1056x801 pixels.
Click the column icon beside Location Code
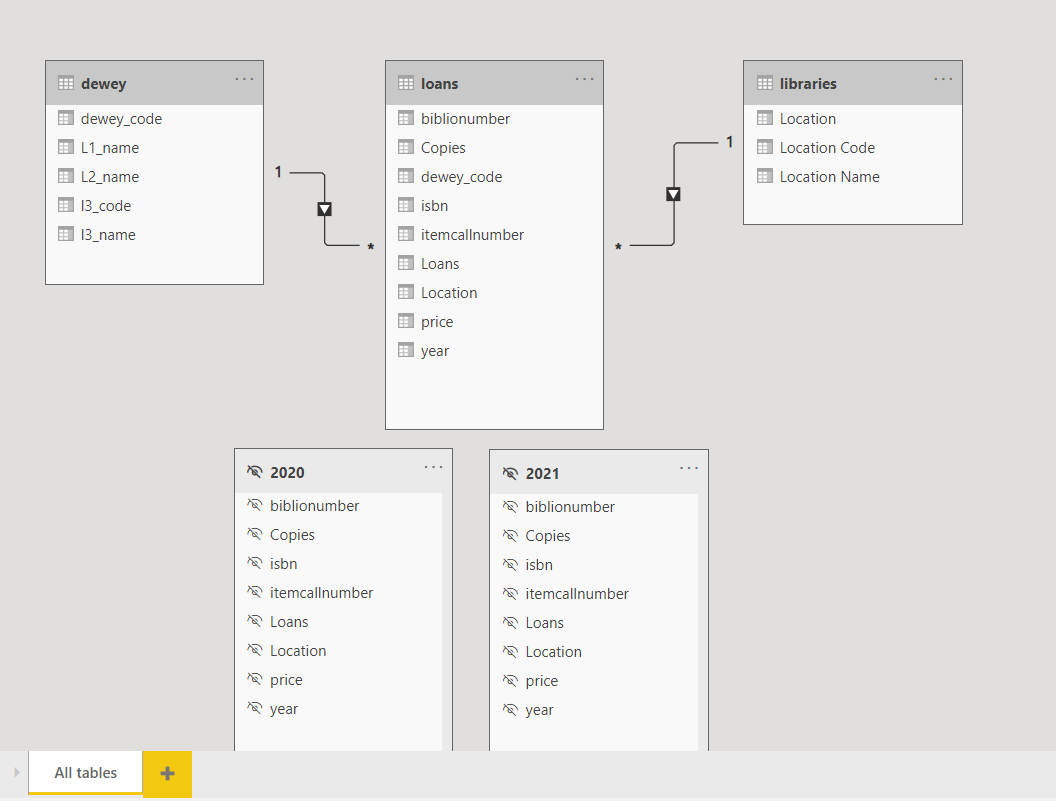point(765,148)
